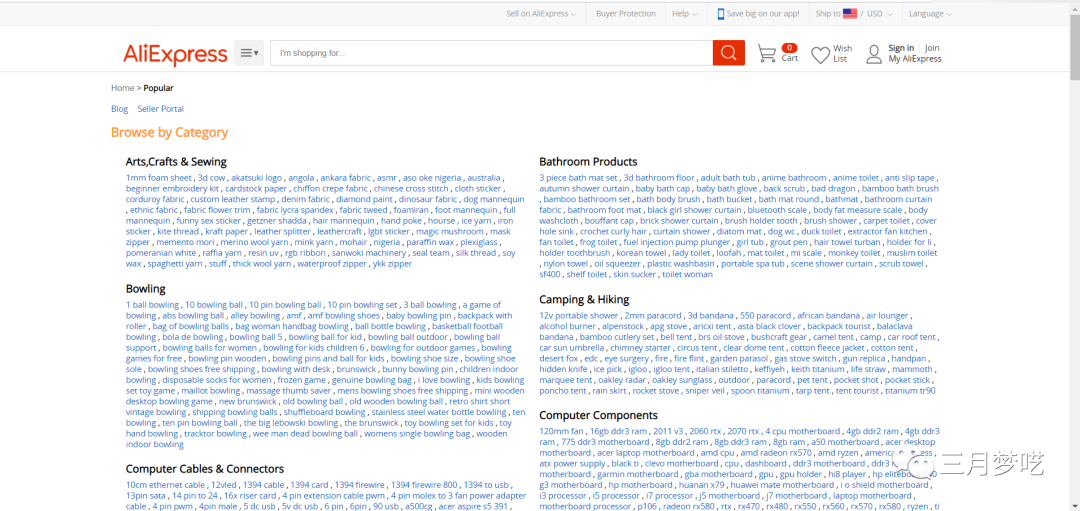Image resolution: width=1080 pixels, height=511 pixels.
Task: Click the orange search magnifier button
Action: [728, 53]
